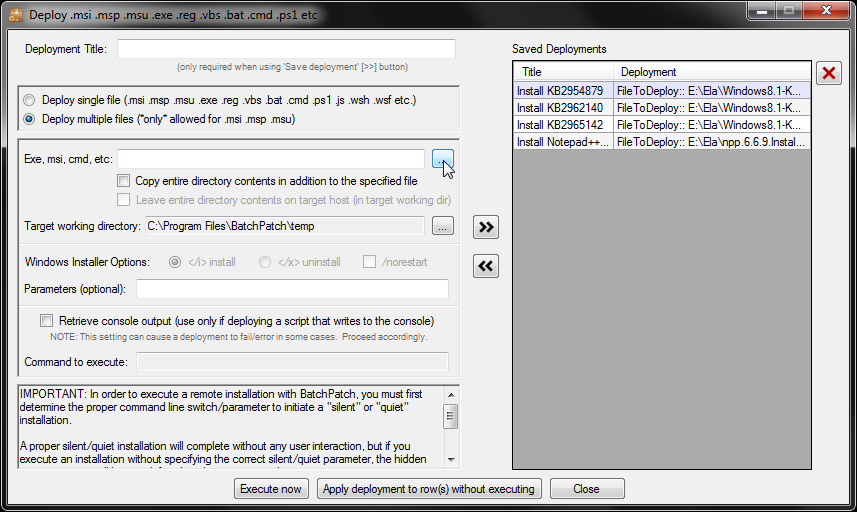Click the save deployment >> arrow button
The image size is (857, 512).
486,227
